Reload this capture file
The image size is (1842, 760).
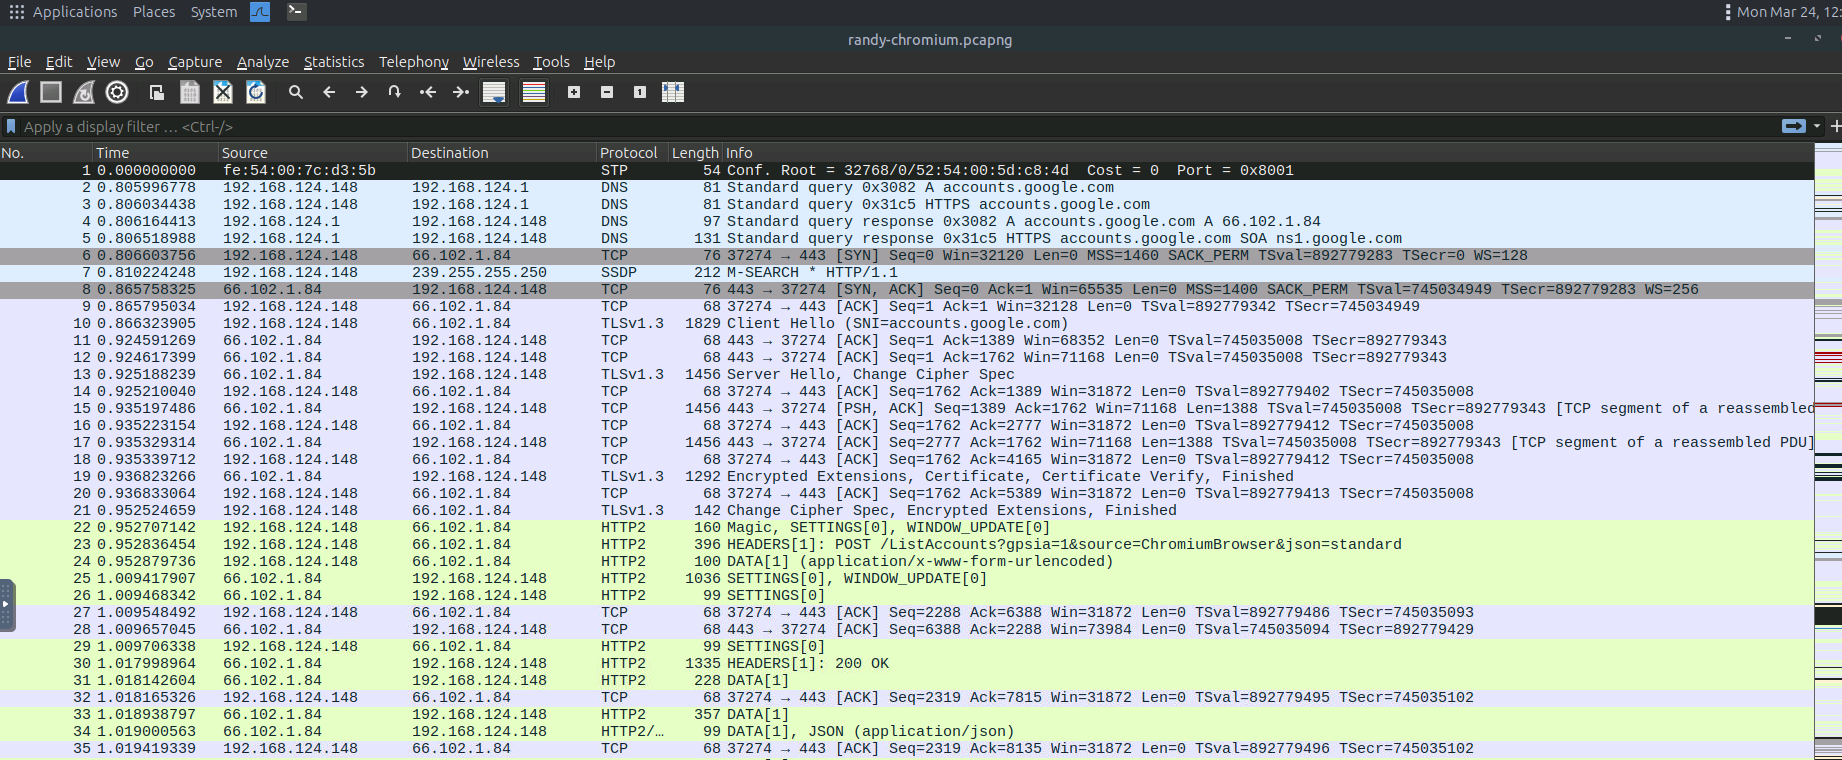256,92
